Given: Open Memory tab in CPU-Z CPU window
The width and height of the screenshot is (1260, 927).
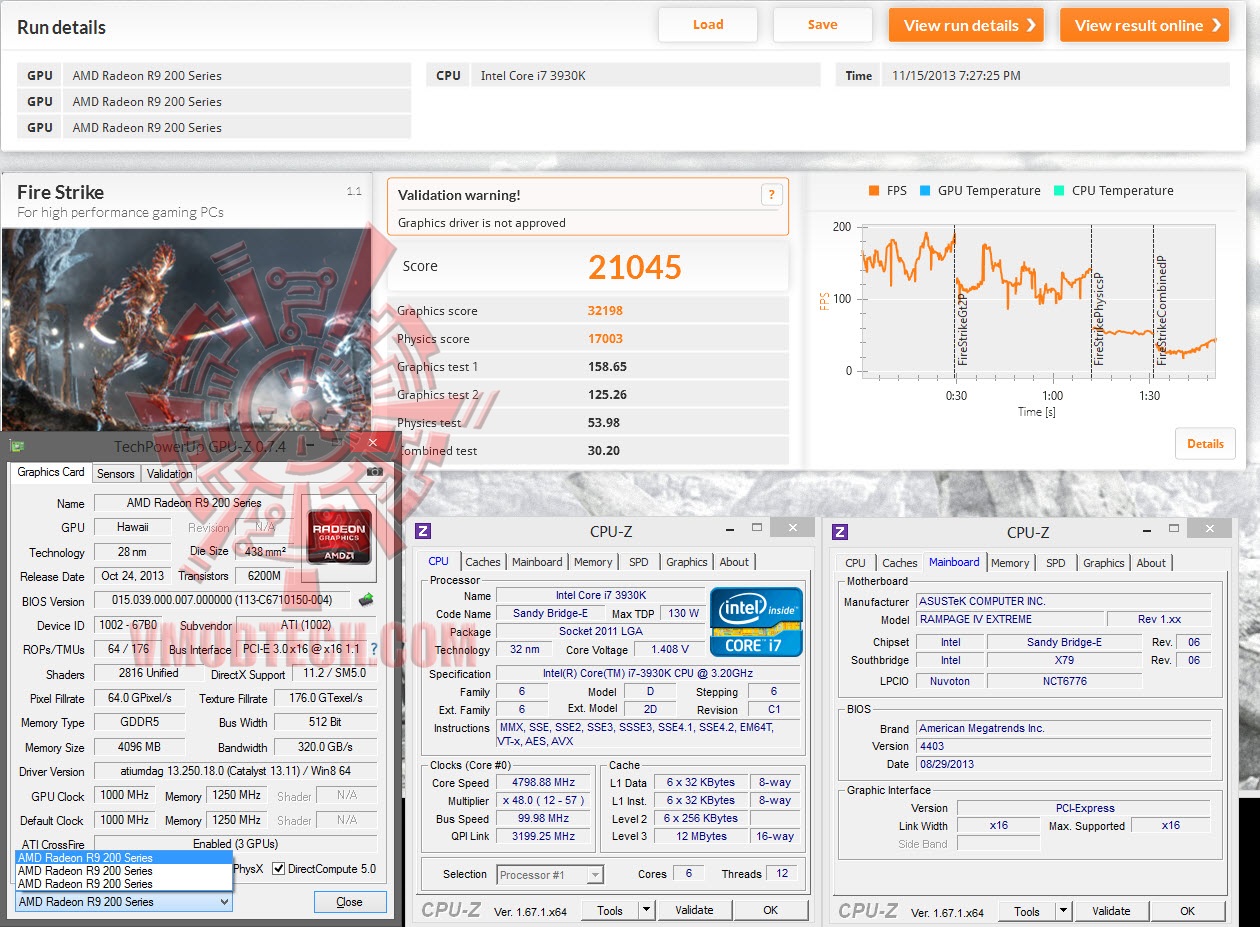Looking at the screenshot, I should tap(593, 562).
